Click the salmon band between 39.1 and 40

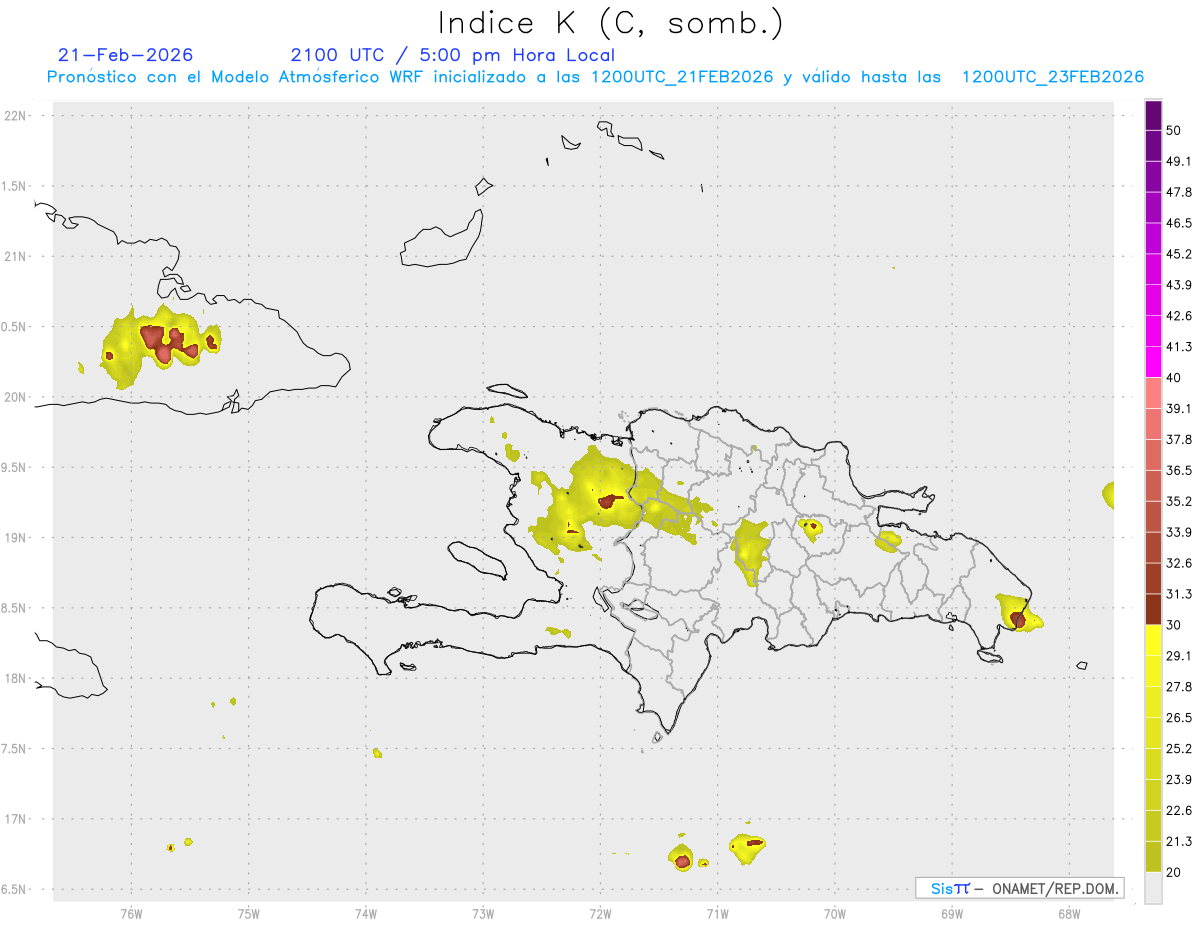(1153, 394)
